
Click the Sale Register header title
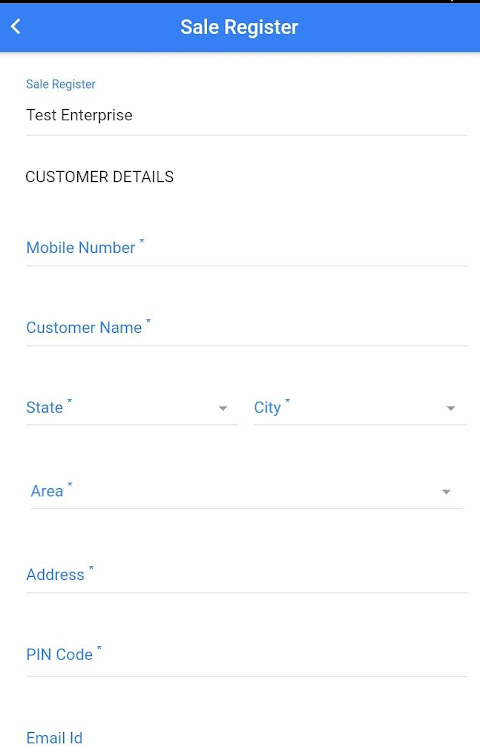[x=239, y=27]
